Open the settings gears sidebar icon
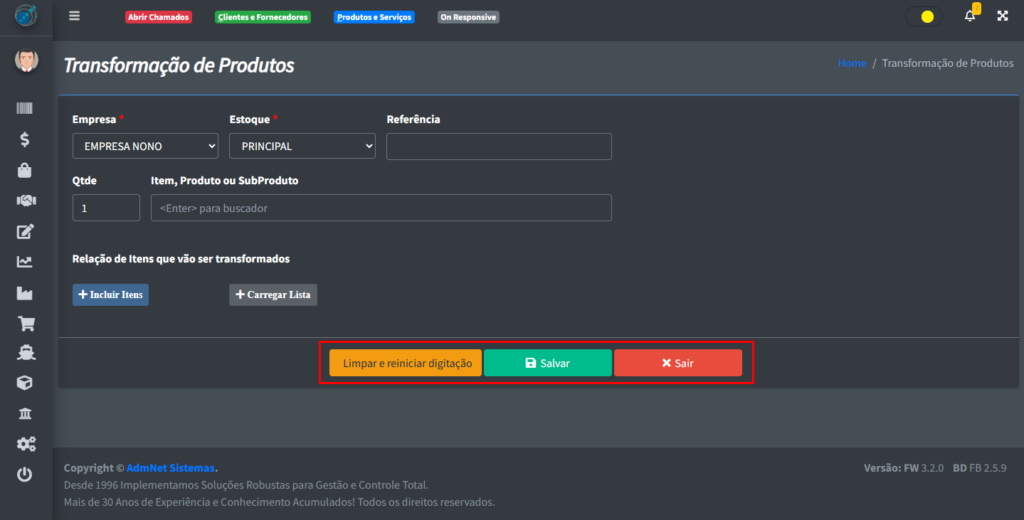This screenshot has width=1024, height=520. (x=25, y=444)
